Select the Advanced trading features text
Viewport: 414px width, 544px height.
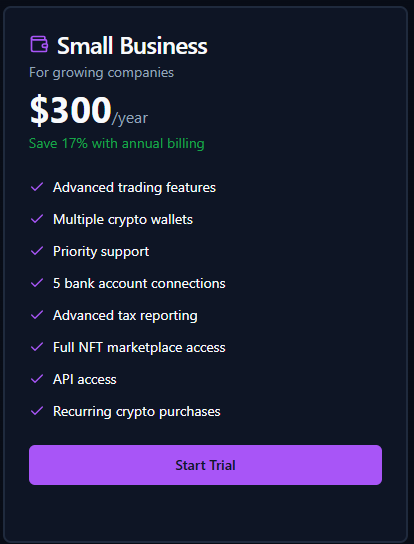pos(134,187)
